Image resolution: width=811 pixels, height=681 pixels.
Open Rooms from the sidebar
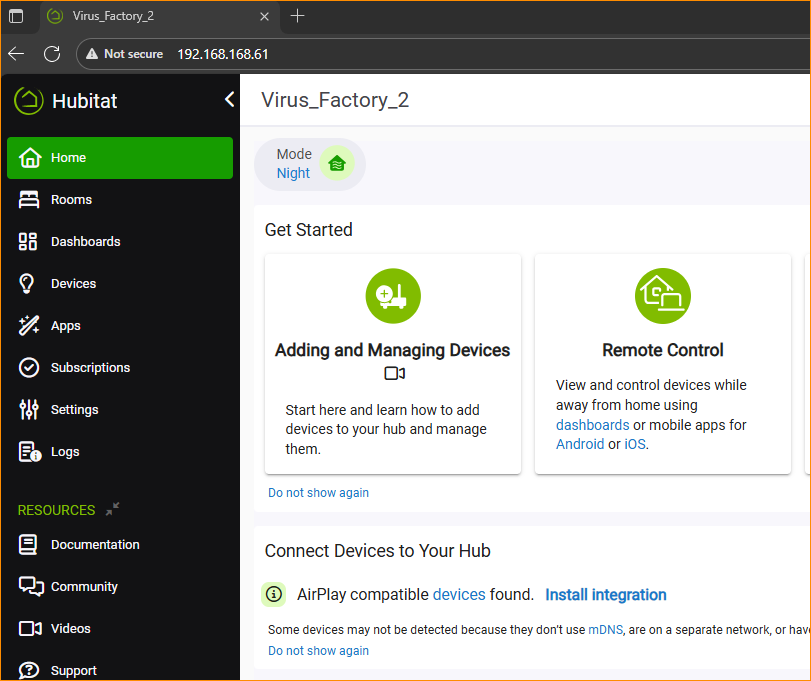click(71, 200)
